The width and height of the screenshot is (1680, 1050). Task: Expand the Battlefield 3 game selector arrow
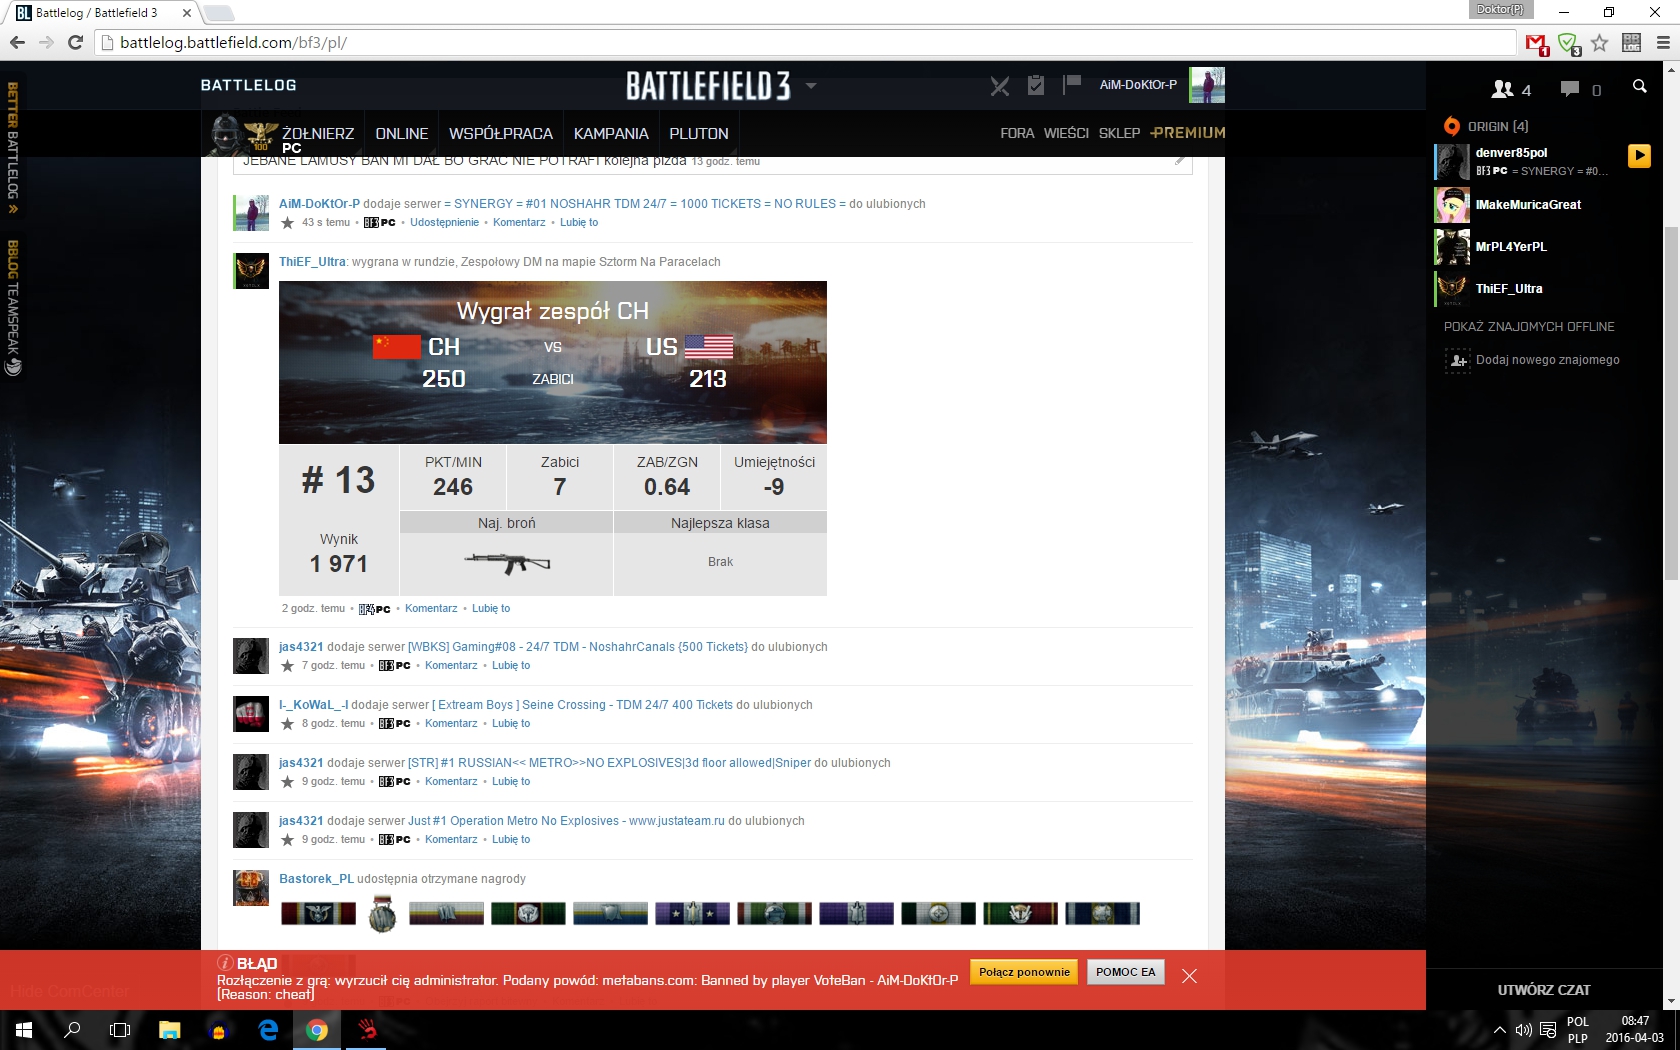tap(811, 86)
